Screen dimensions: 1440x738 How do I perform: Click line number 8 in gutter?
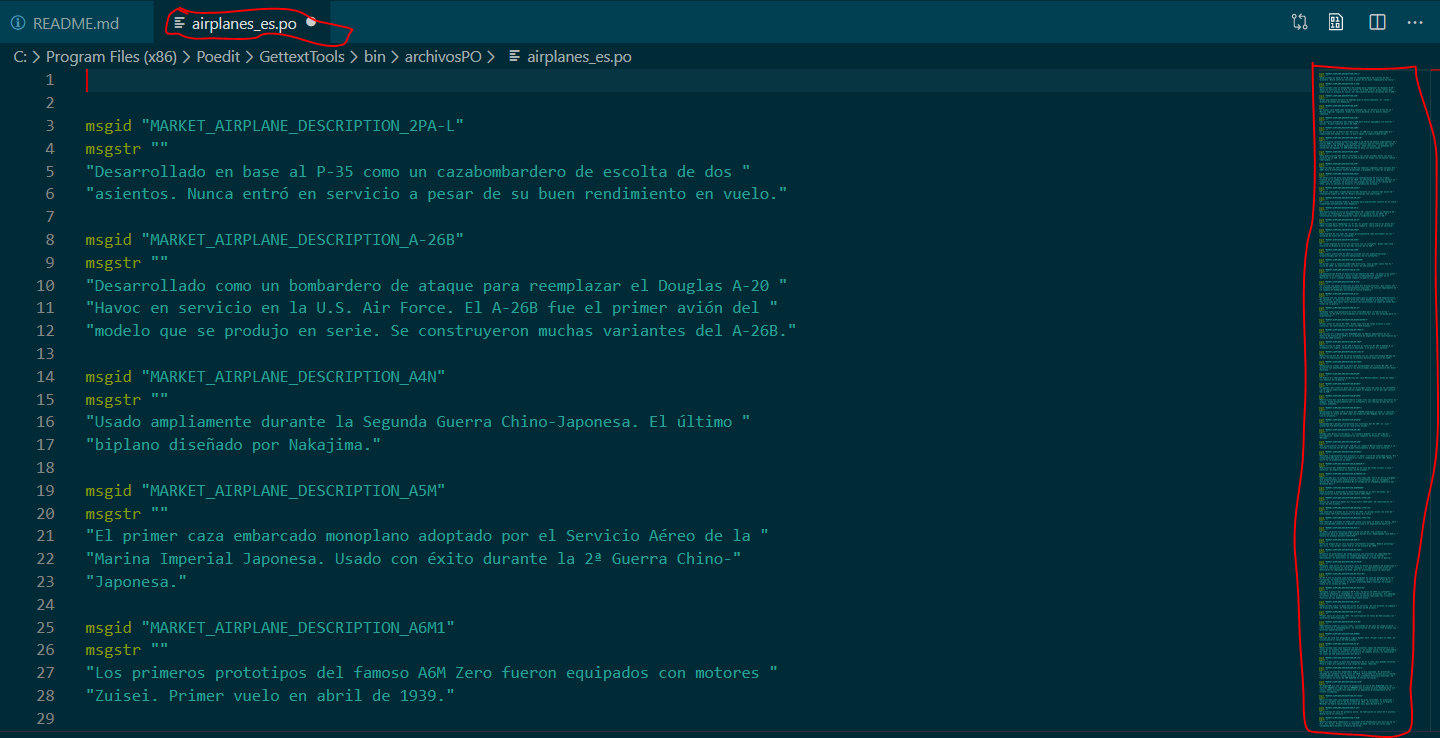[x=49, y=240]
